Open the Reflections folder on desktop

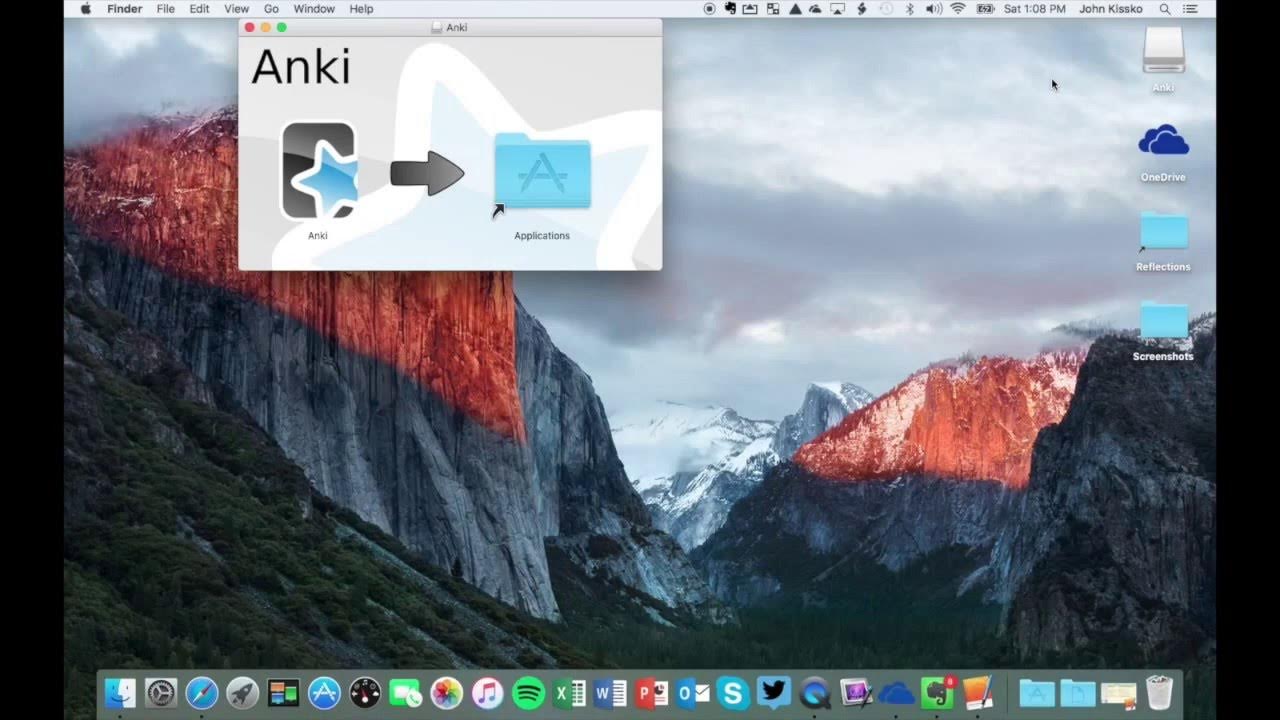tap(1163, 231)
